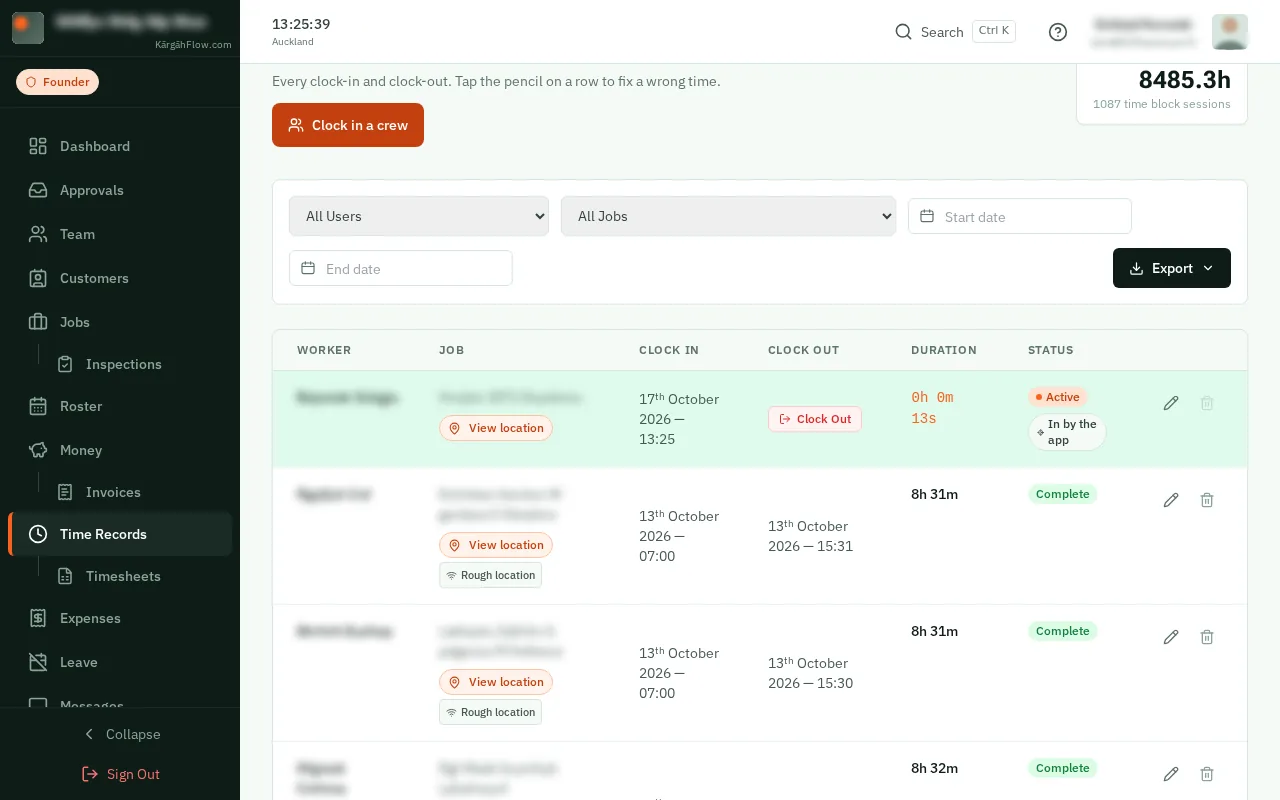Image resolution: width=1280 pixels, height=800 pixels.
Task: Open the help question-mark icon
Action: (x=1058, y=32)
